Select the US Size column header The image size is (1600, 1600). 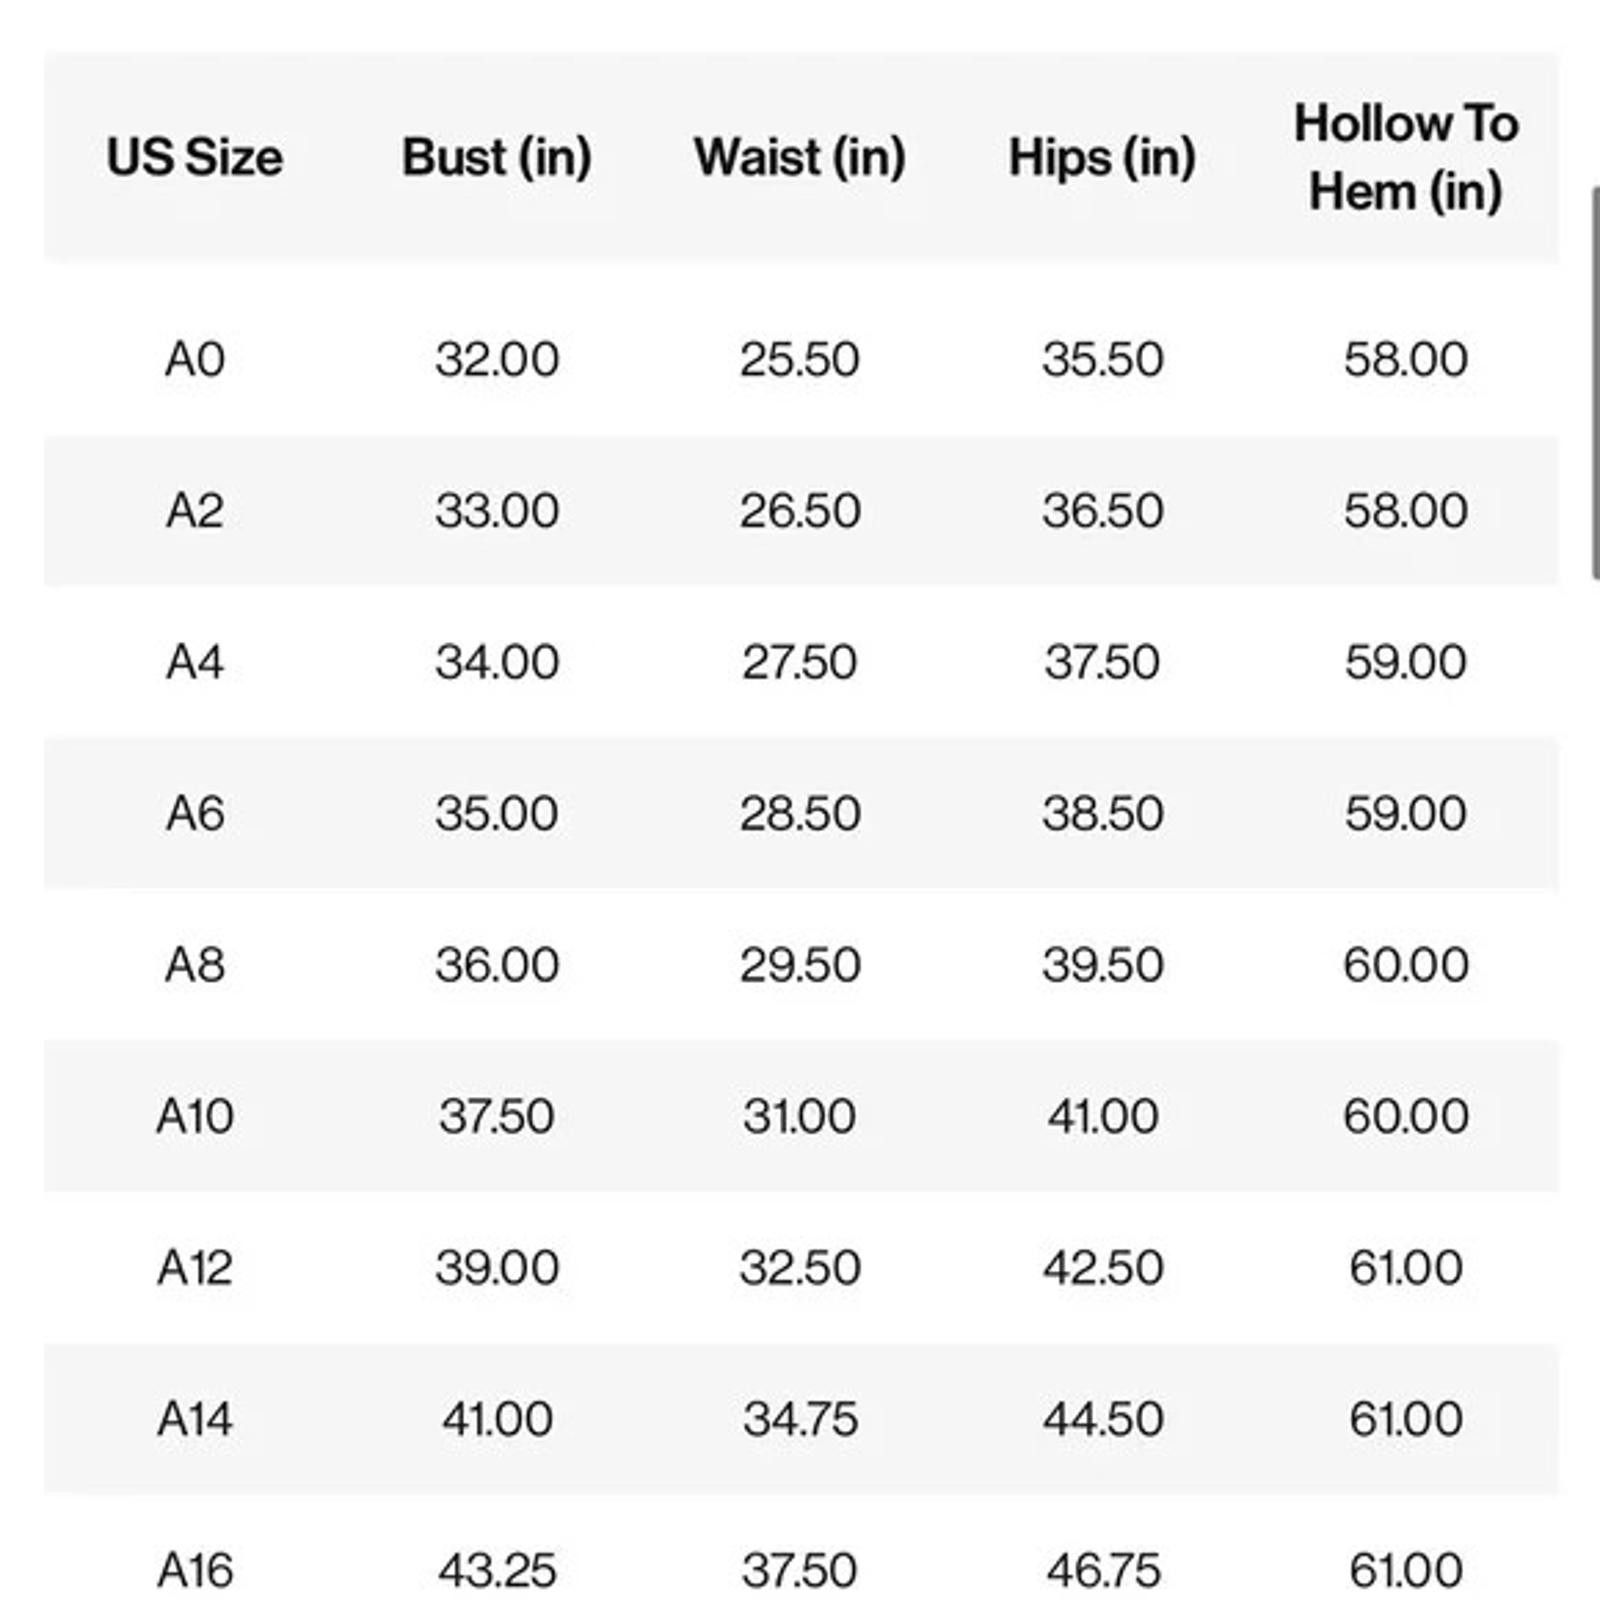195,158
